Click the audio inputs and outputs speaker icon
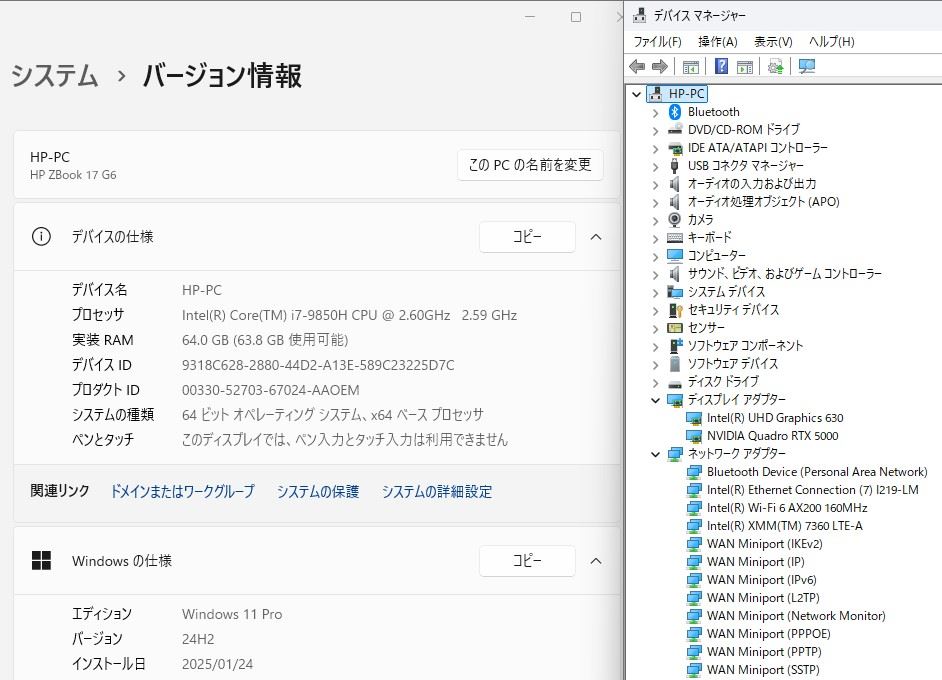 [675, 184]
